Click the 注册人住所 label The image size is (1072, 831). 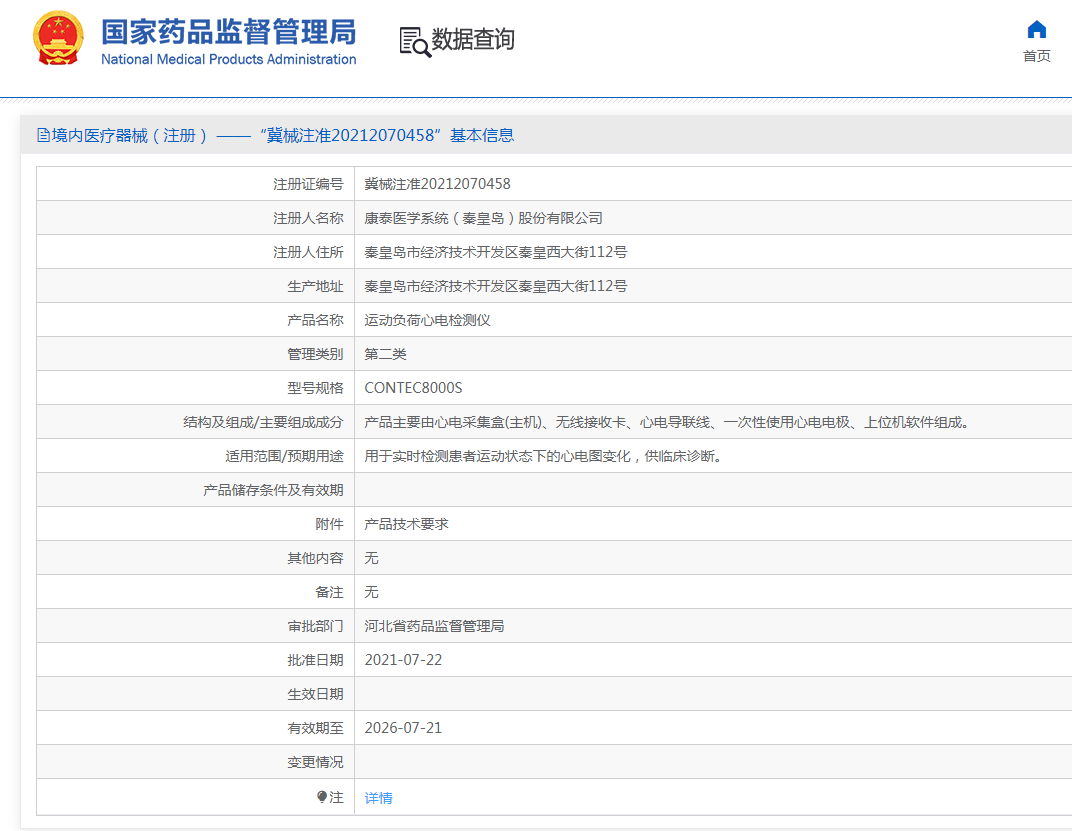[308, 252]
